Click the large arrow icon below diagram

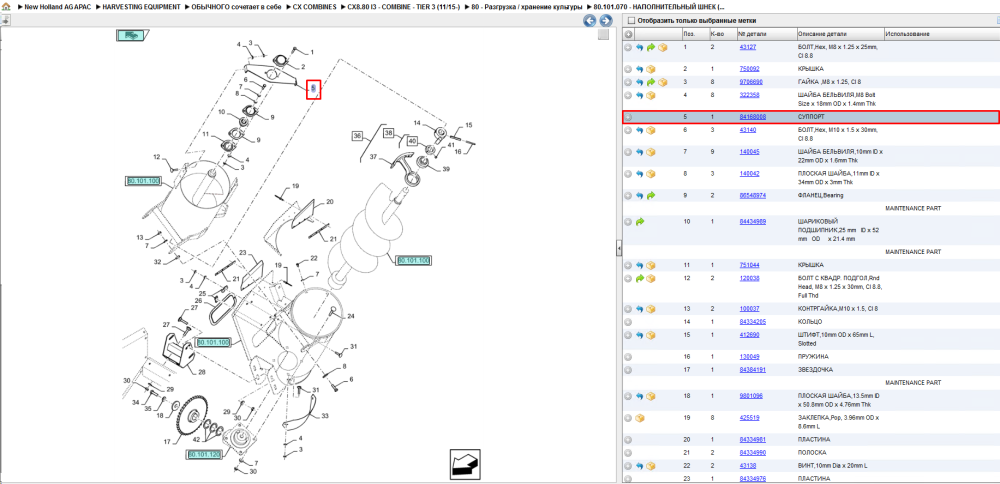[465, 463]
